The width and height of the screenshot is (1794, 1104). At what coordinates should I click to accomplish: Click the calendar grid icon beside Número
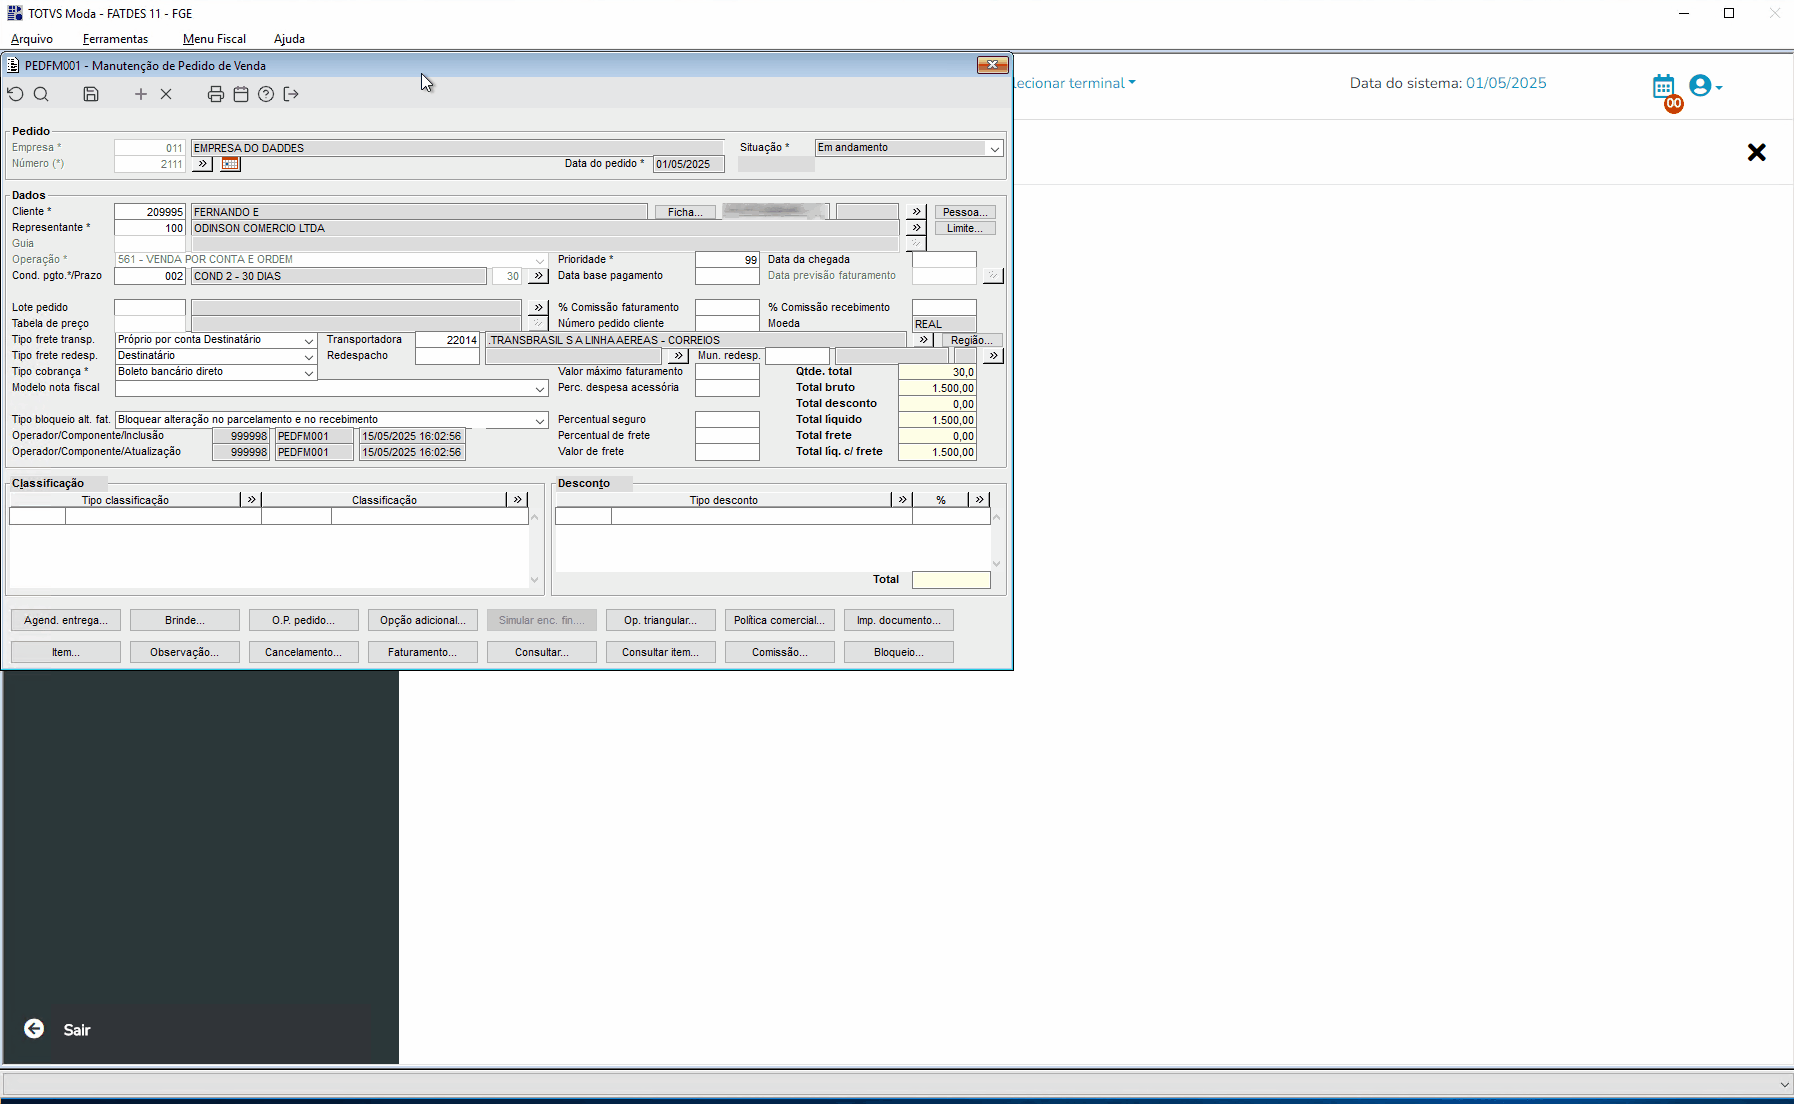click(230, 164)
